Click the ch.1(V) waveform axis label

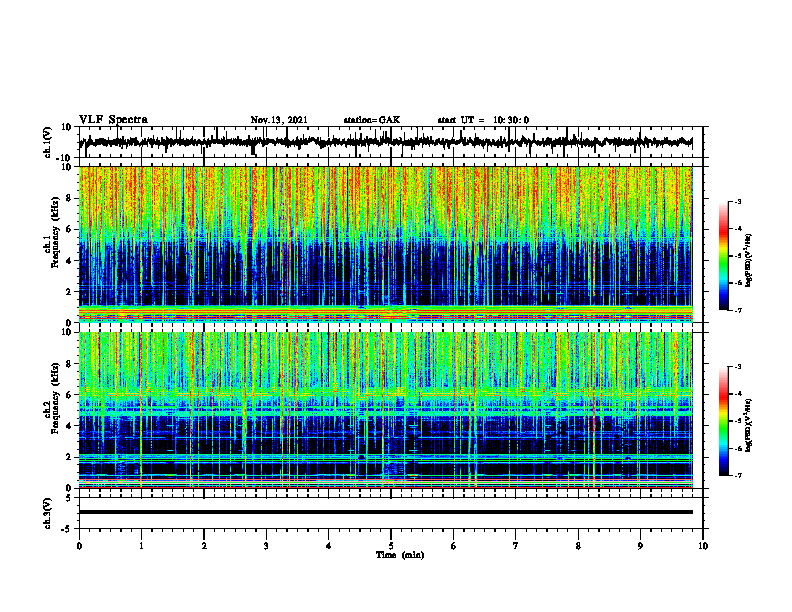coord(48,142)
